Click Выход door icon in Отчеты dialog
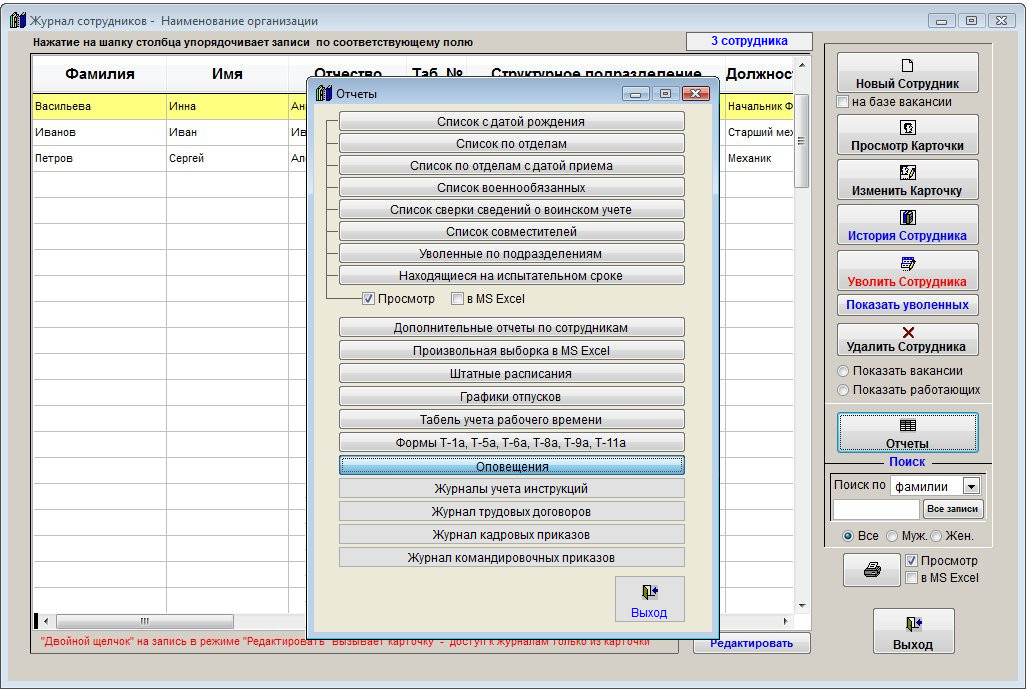The width and height of the screenshot is (1029, 689). pos(649,592)
